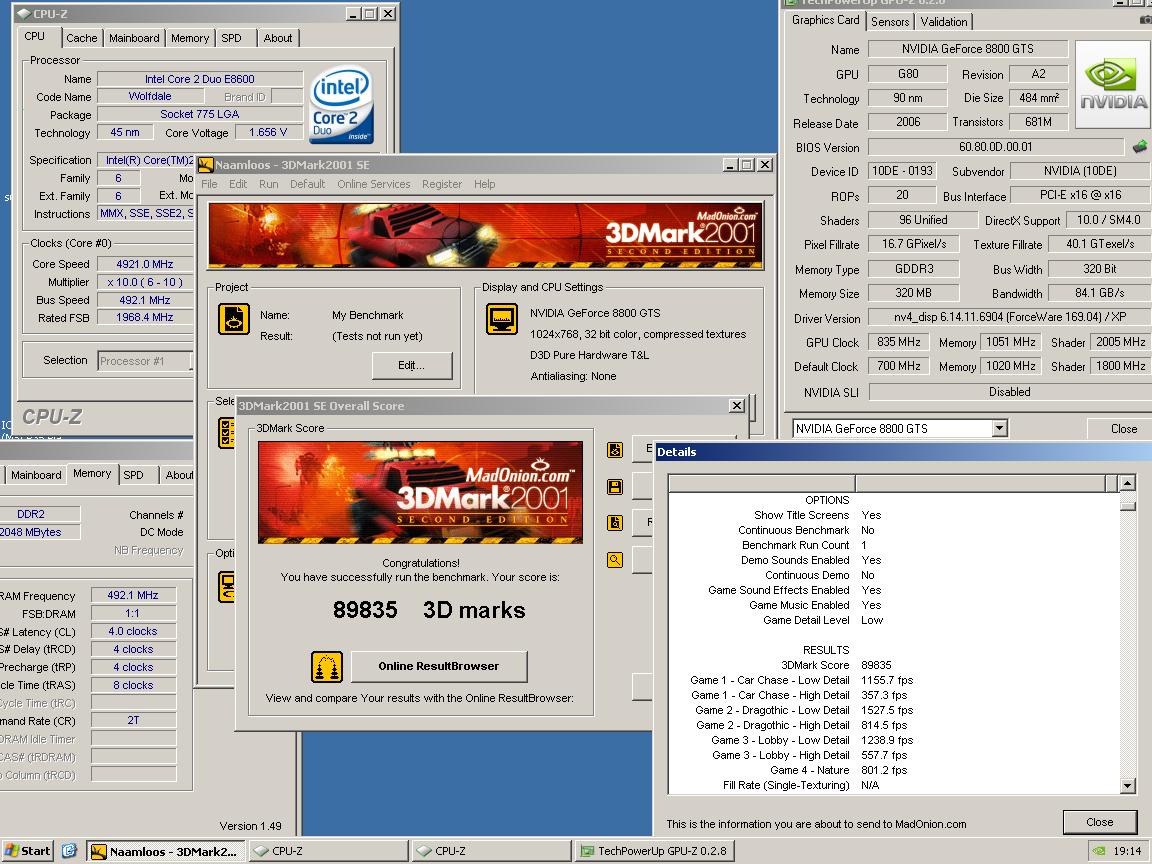Click the first CPU-Z taskbar button
The image size is (1152, 864).
coord(328,852)
